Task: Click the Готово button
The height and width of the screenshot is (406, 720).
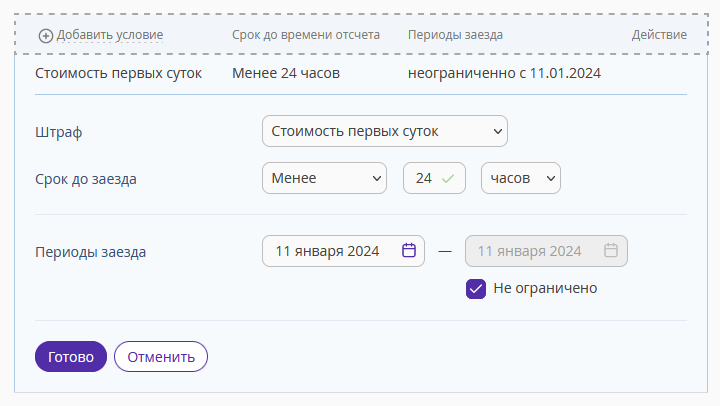Action: (71, 357)
